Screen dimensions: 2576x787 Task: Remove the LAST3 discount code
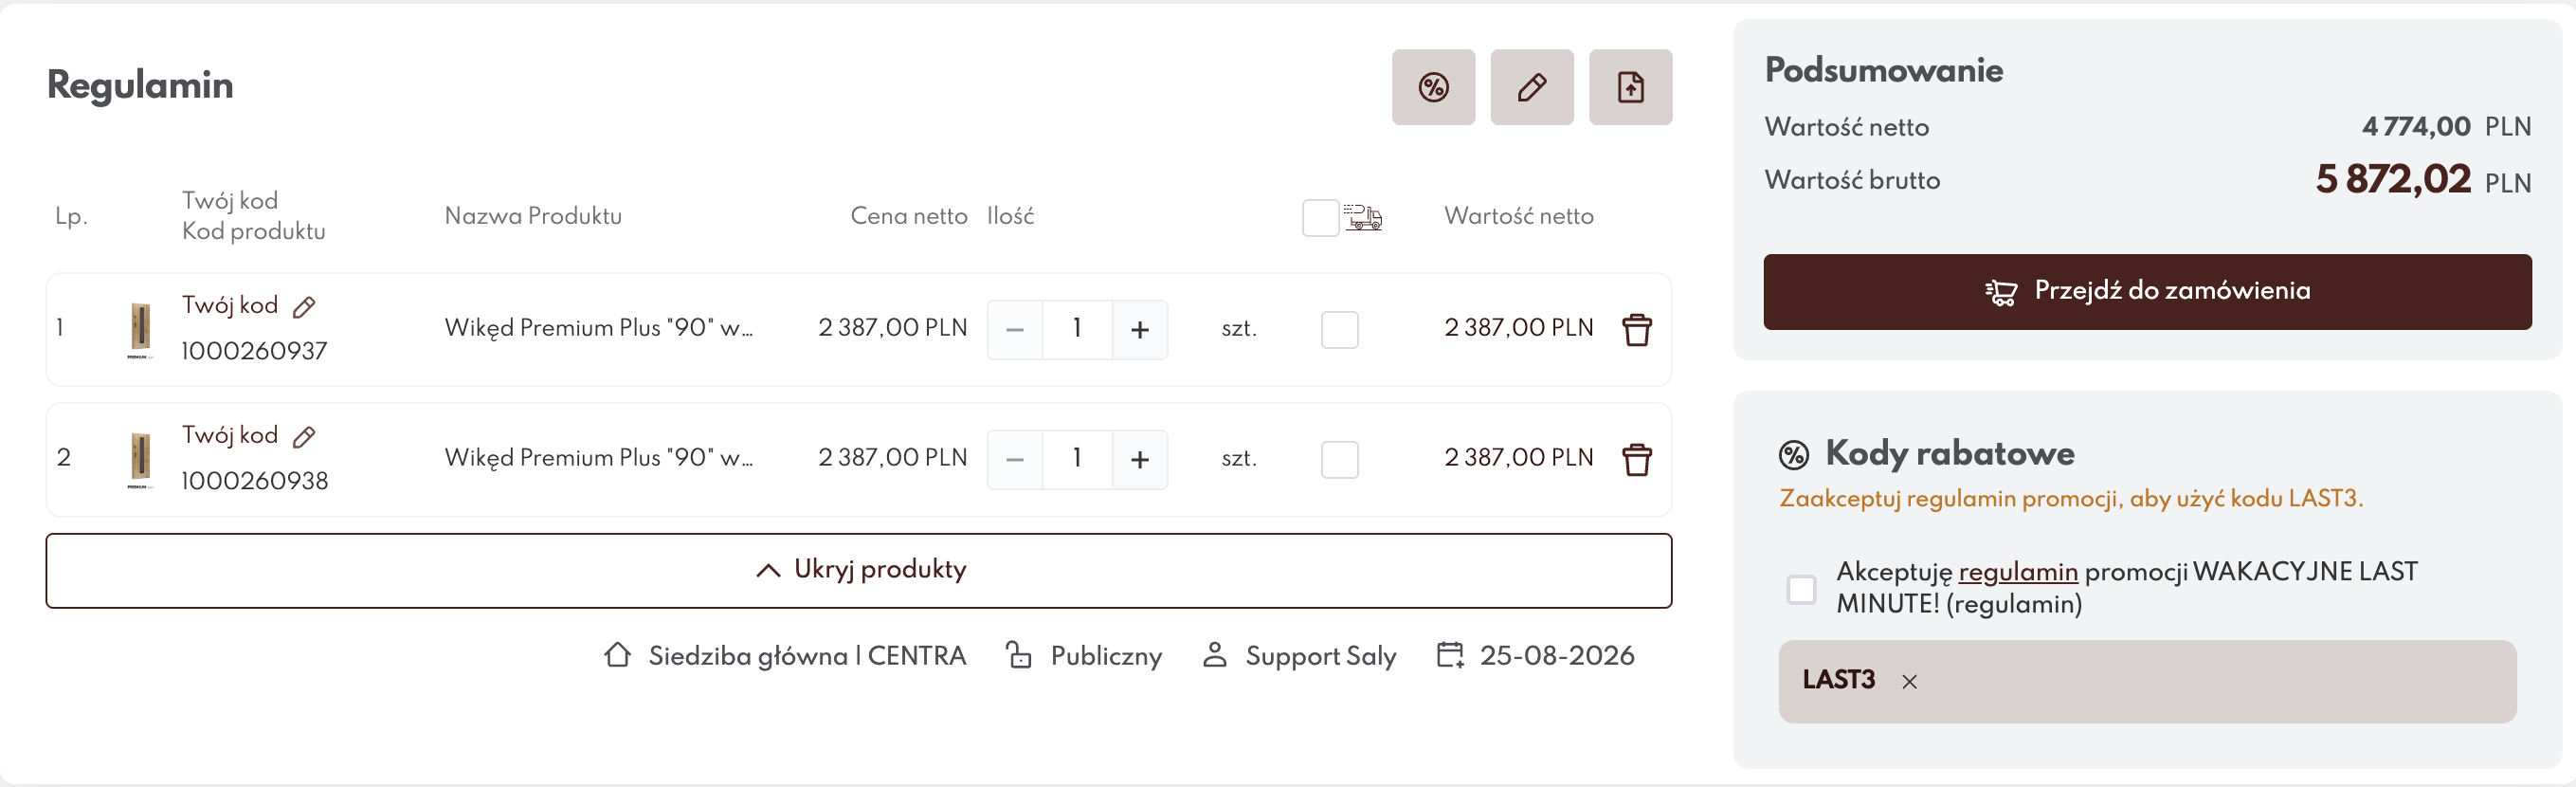[1910, 682]
